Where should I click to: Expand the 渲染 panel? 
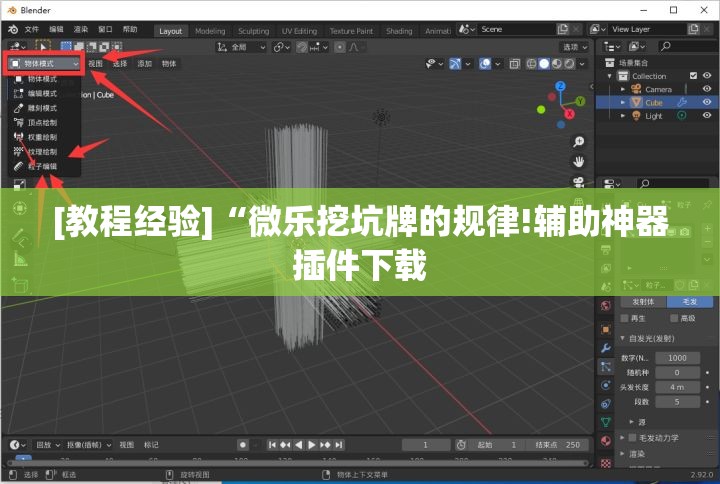pyautogui.click(x=623, y=454)
